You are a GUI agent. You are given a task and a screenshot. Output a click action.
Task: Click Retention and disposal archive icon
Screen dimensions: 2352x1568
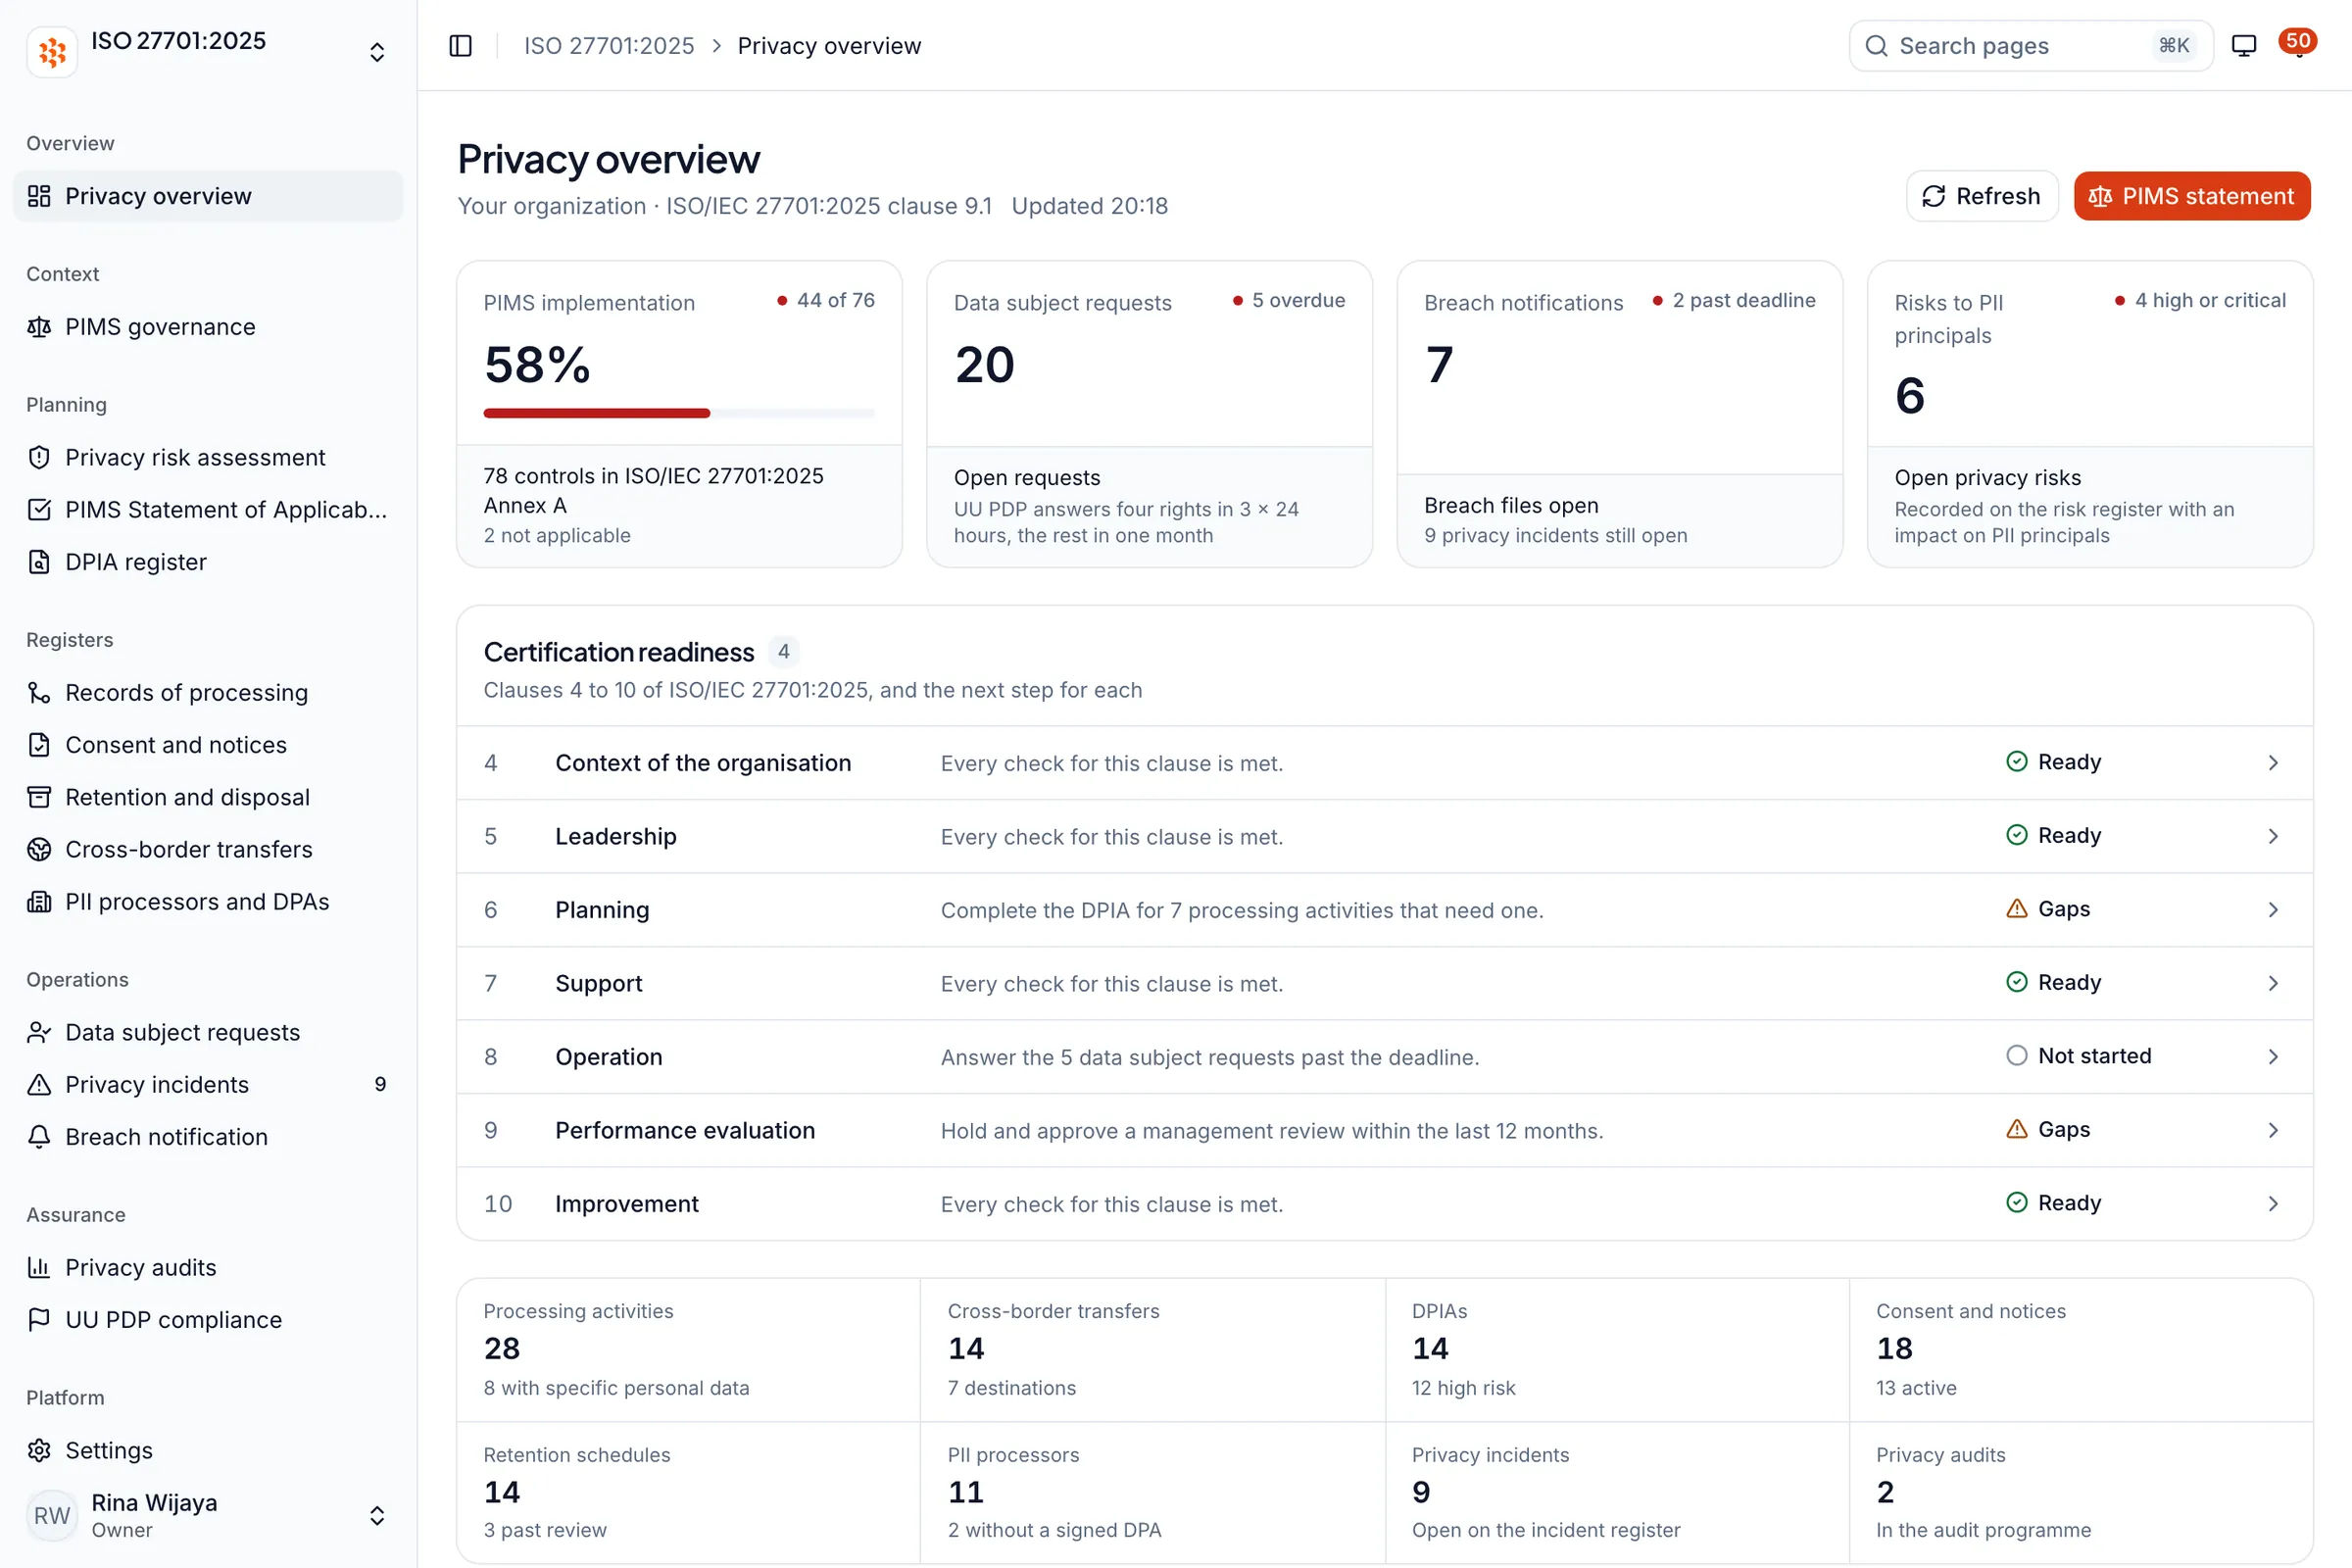[x=39, y=797]
